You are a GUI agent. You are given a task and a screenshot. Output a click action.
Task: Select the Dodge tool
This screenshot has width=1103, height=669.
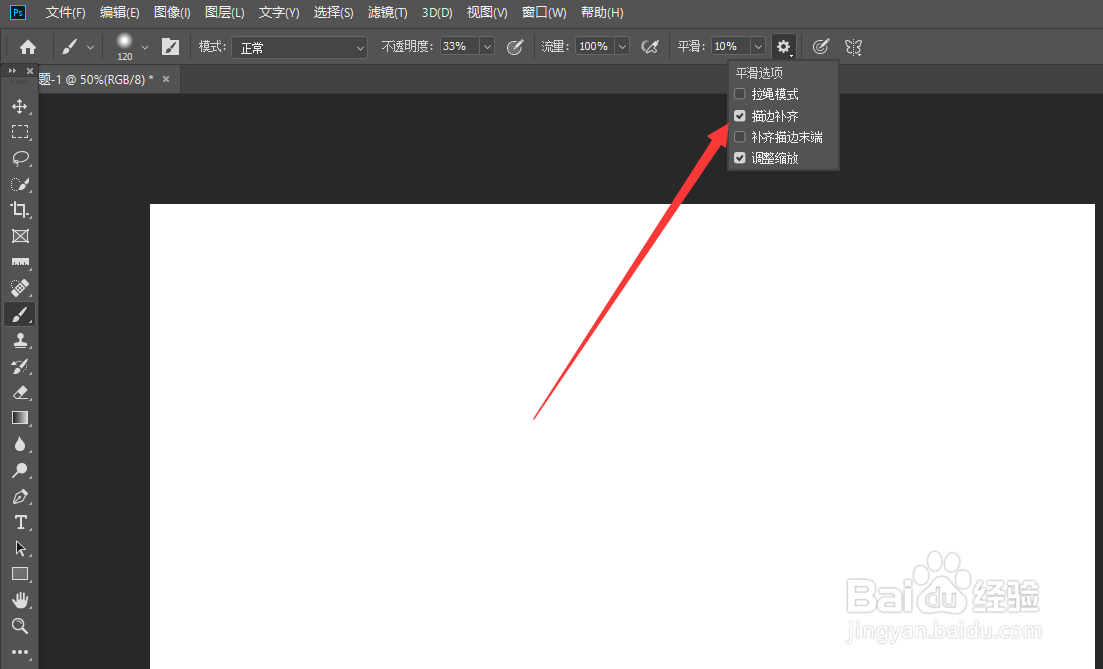(20, 470)
